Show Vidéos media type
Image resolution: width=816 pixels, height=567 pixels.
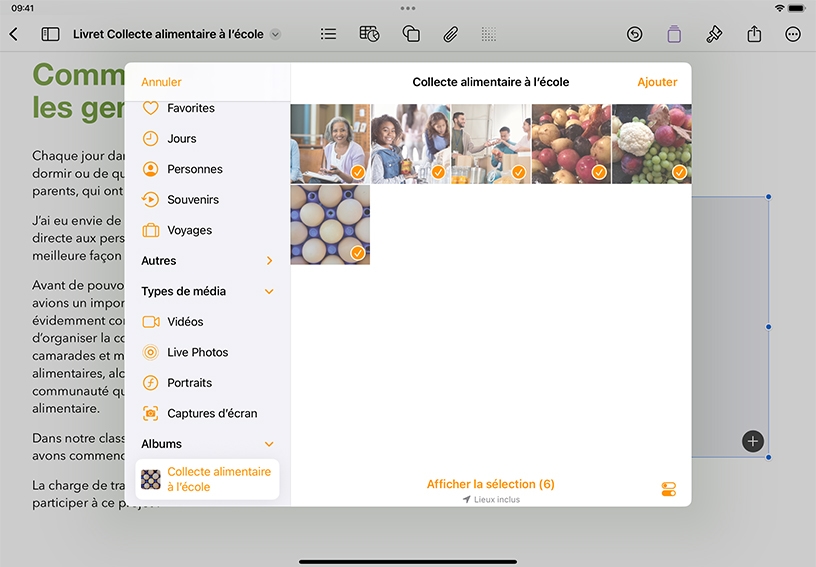pos(207,321)
